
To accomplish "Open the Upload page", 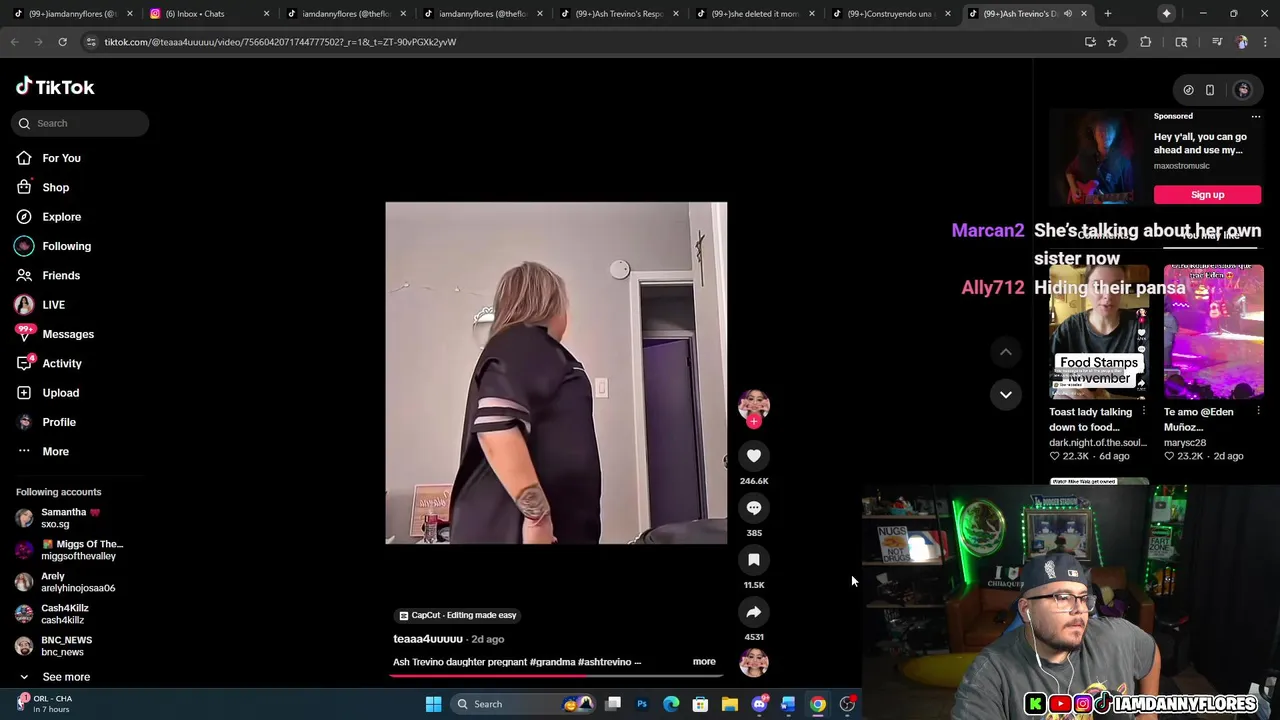I will coord(60,393).
